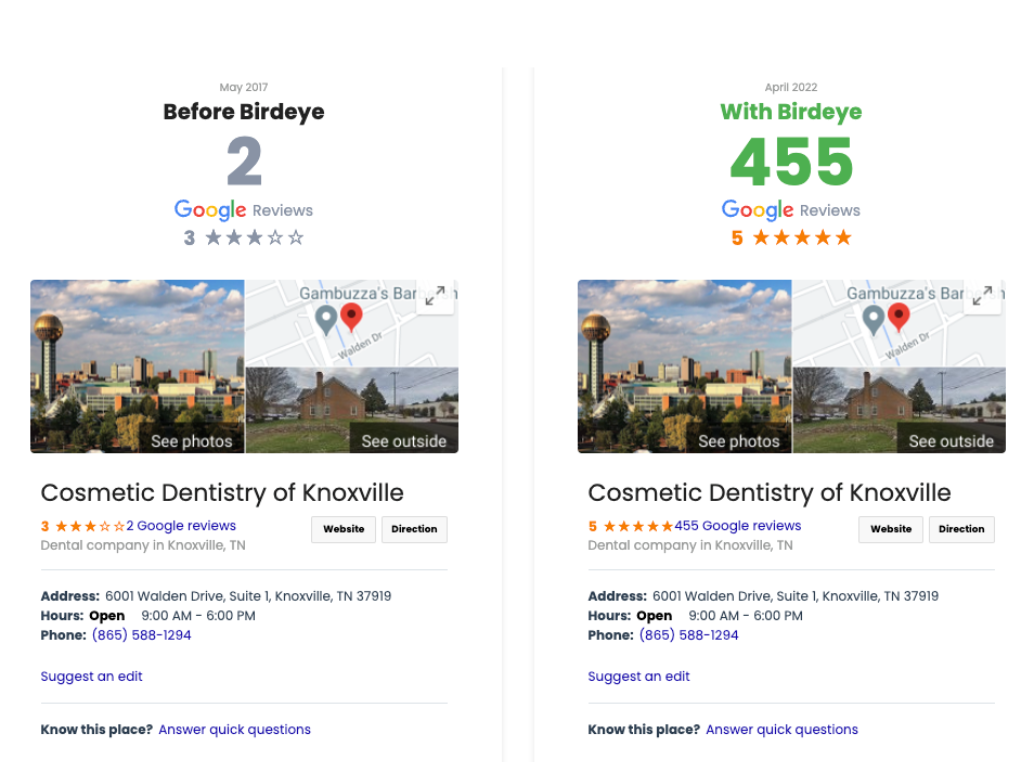
Task: Click Suggest an edit in right listing
Action: [639, 676]
